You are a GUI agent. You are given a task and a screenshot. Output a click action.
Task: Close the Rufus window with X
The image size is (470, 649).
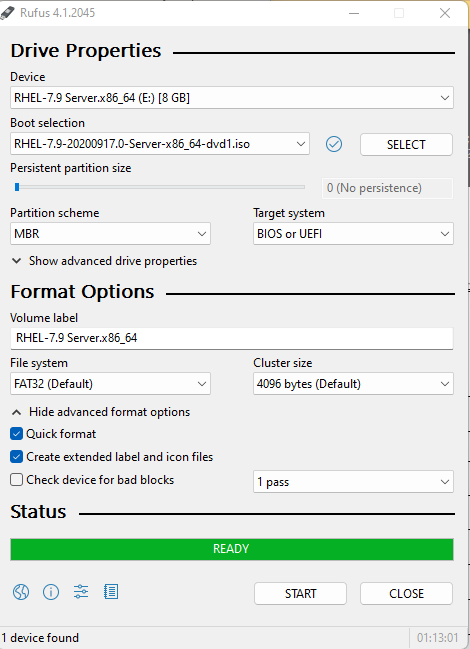tap(445, 13)
